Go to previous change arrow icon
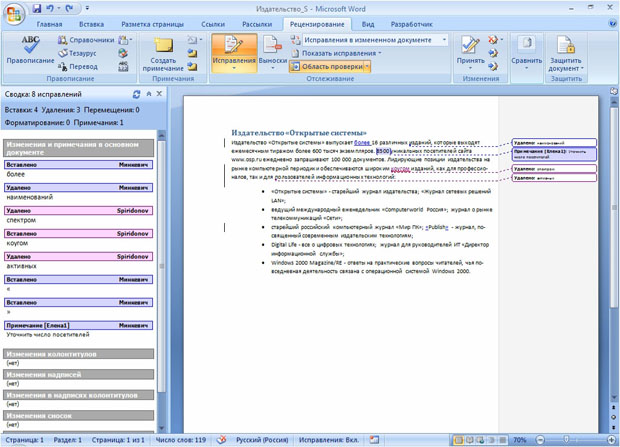The image size is (620, 447). 493,53
